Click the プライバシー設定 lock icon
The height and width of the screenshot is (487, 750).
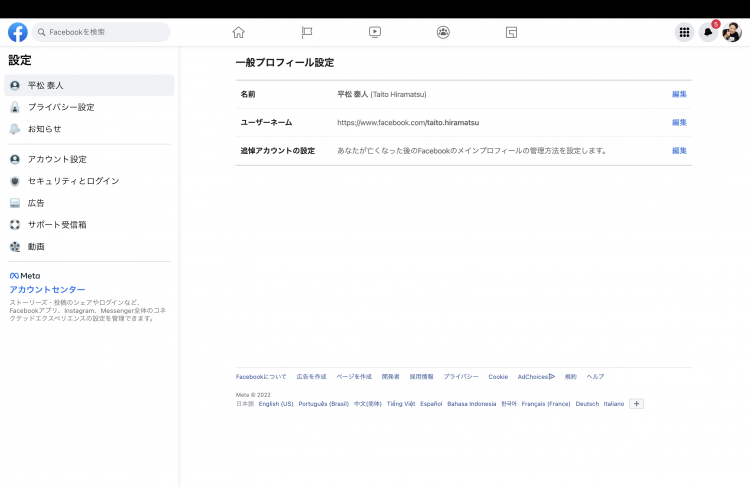15,107
